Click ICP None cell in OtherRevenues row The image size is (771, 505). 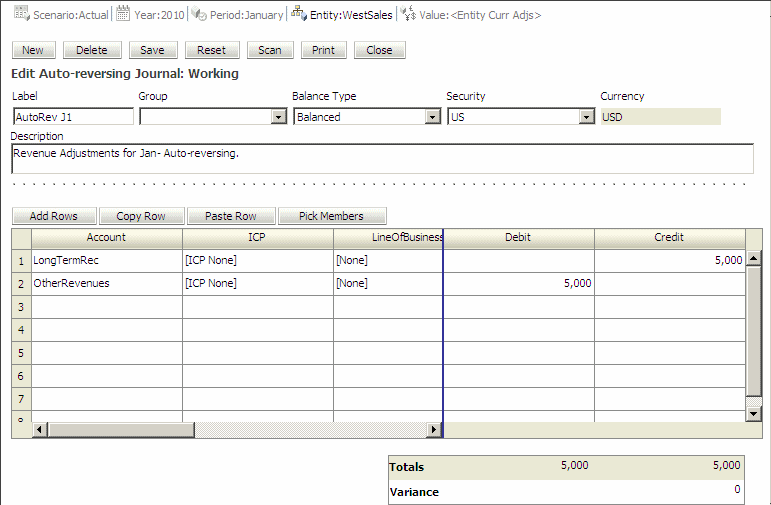[x=258, y=284]
